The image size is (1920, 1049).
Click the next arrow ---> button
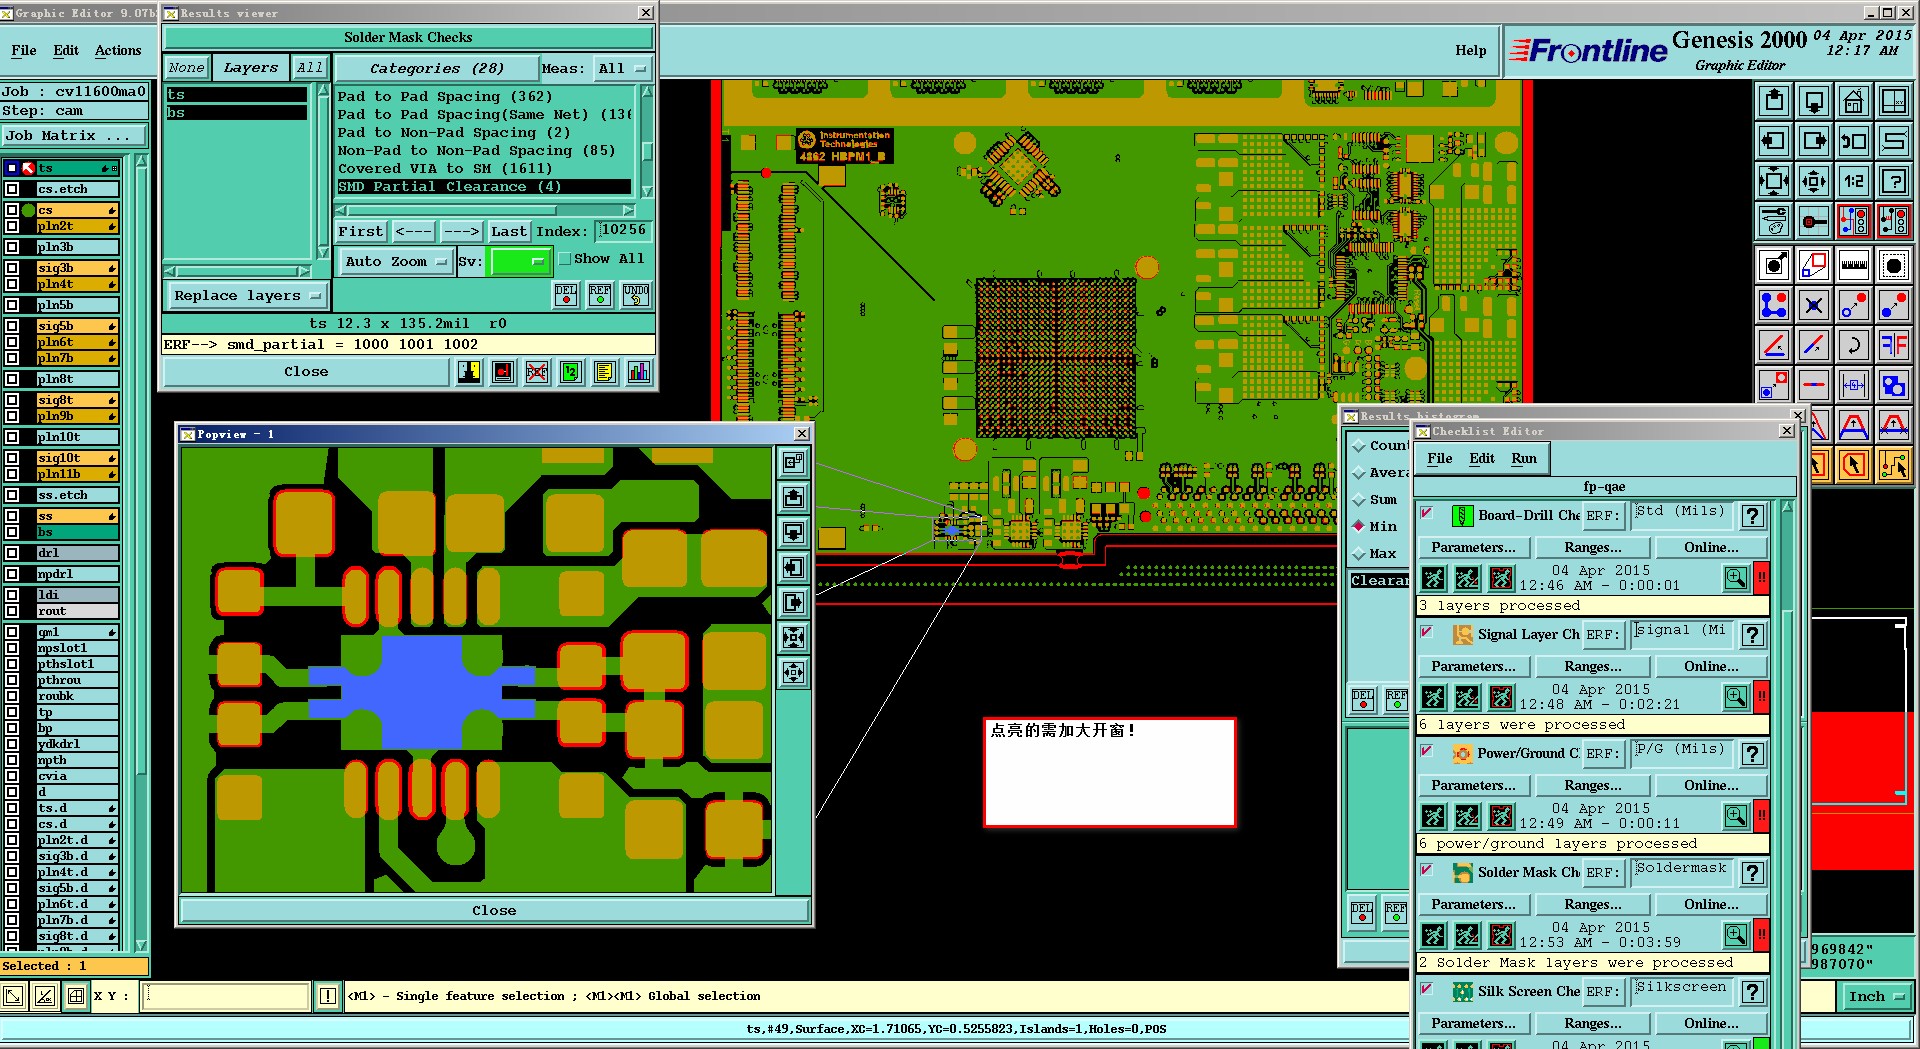[462, 232]
